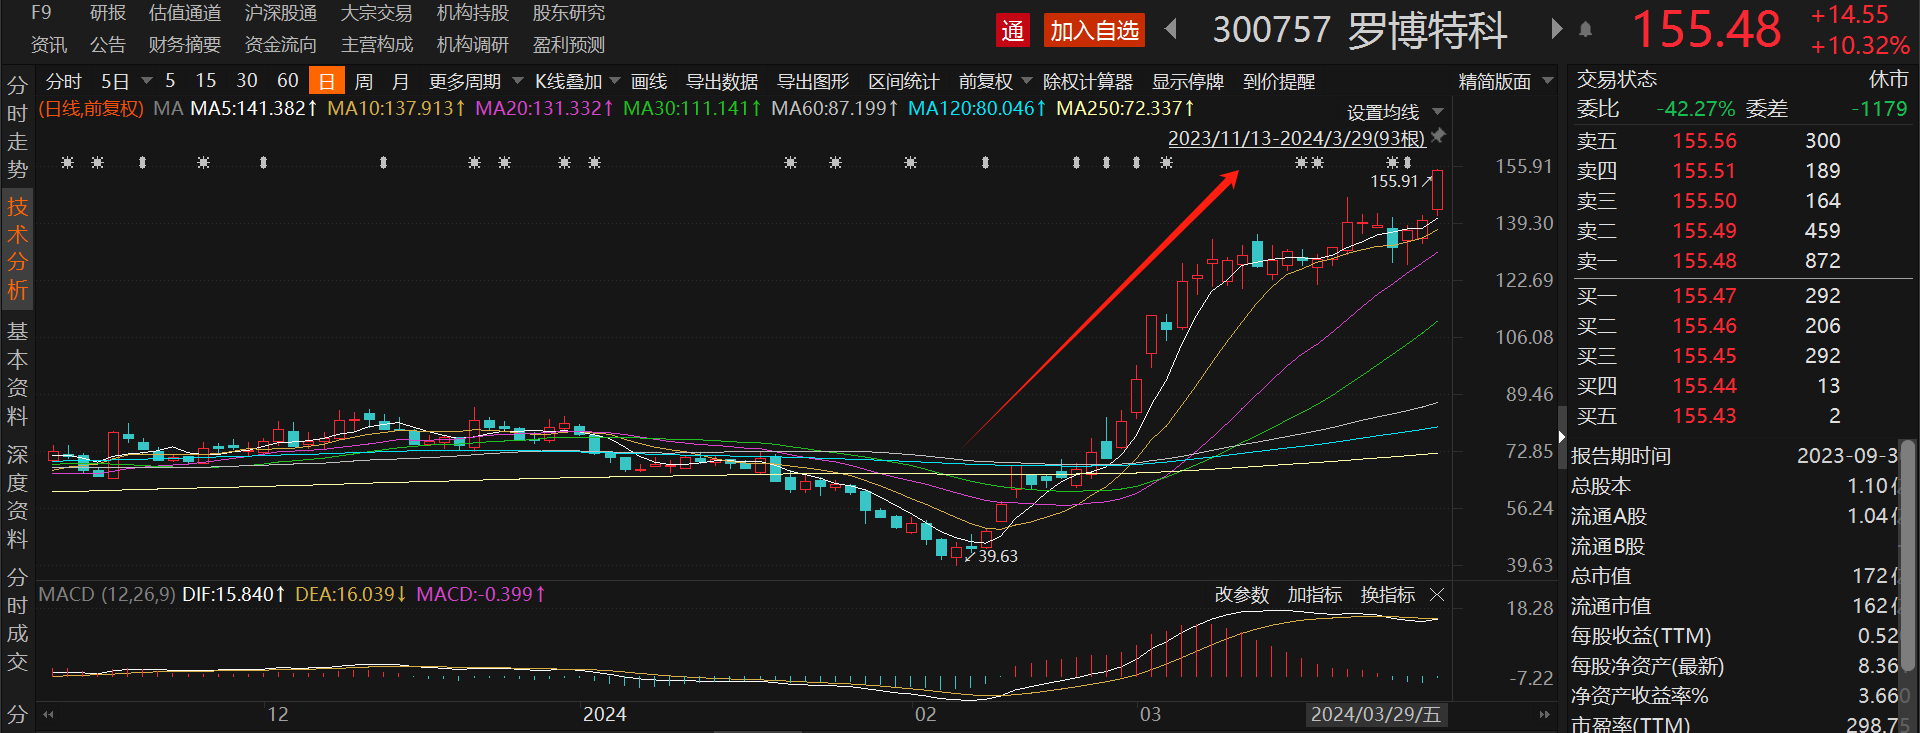This screenshot has height=733, width=1920.
Task: Switch to 分时成交 sidebar tab
Action: pos(17,620)
